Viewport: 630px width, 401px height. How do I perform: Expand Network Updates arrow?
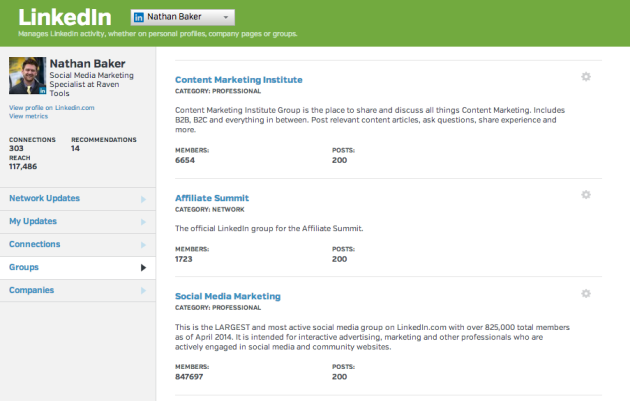tap(143, 199)
